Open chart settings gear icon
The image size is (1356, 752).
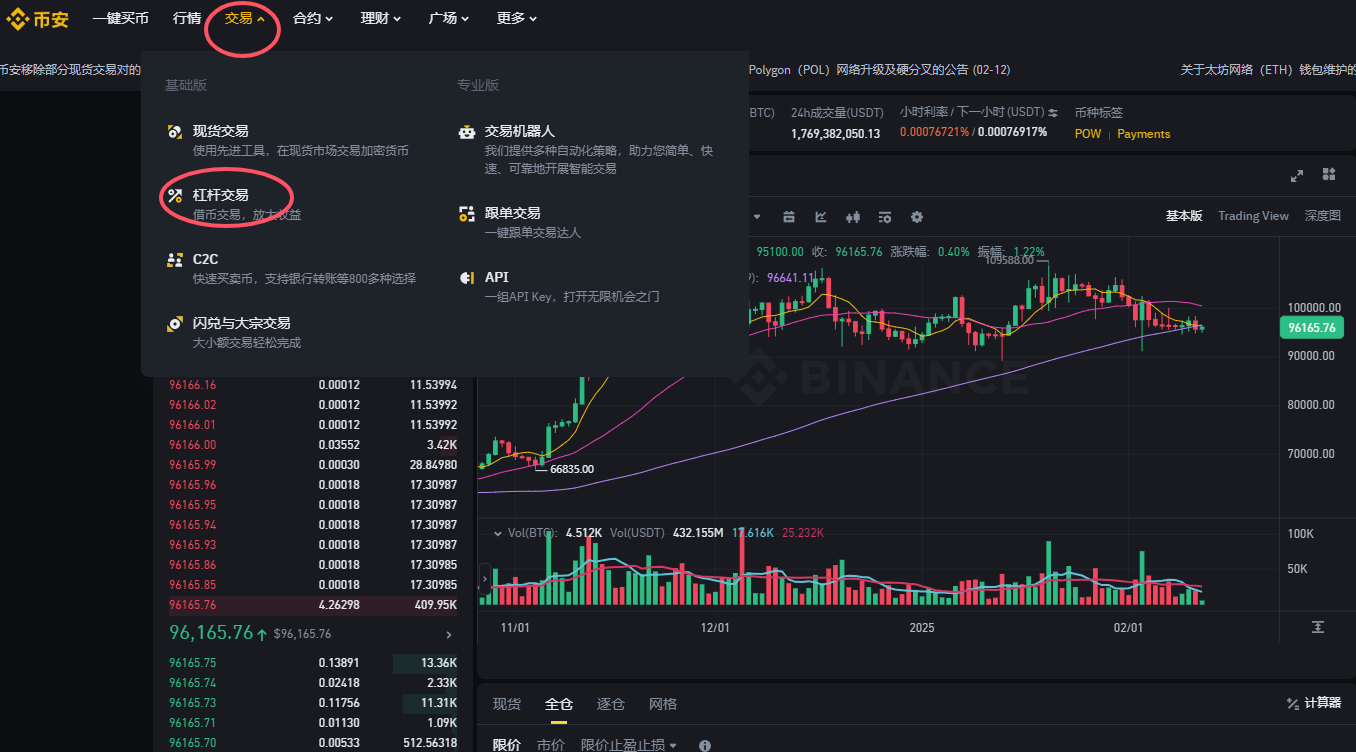[x=917, y=217]
